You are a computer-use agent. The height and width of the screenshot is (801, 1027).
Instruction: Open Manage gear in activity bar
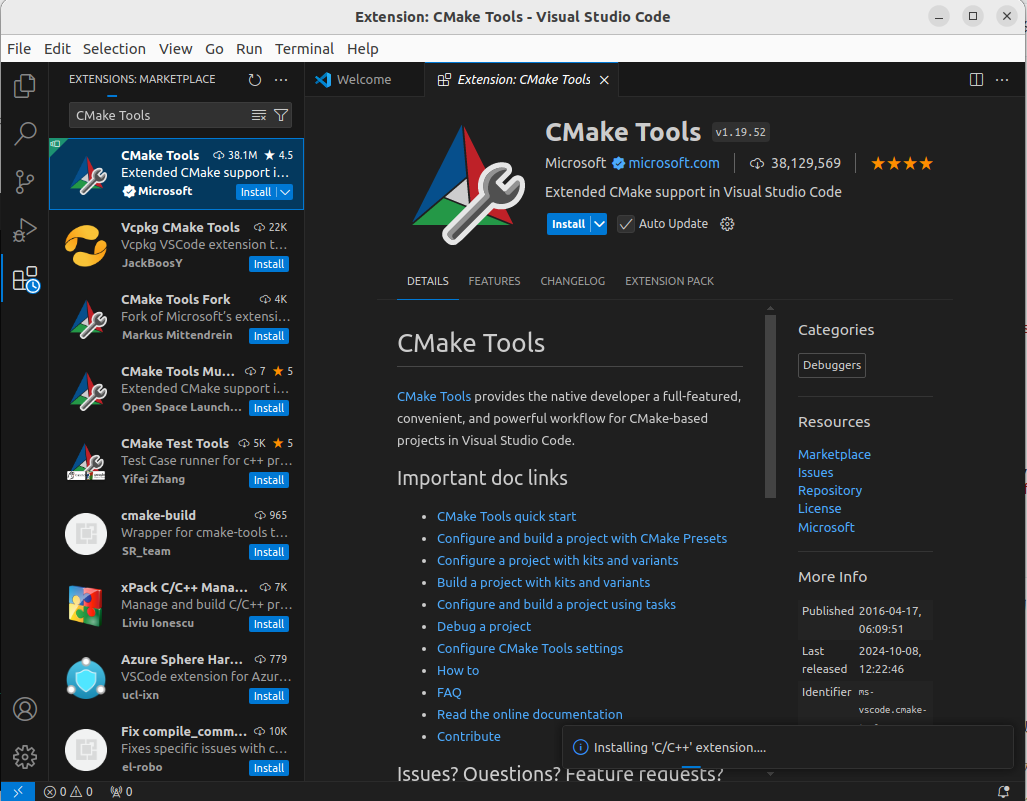click(25, 756)
